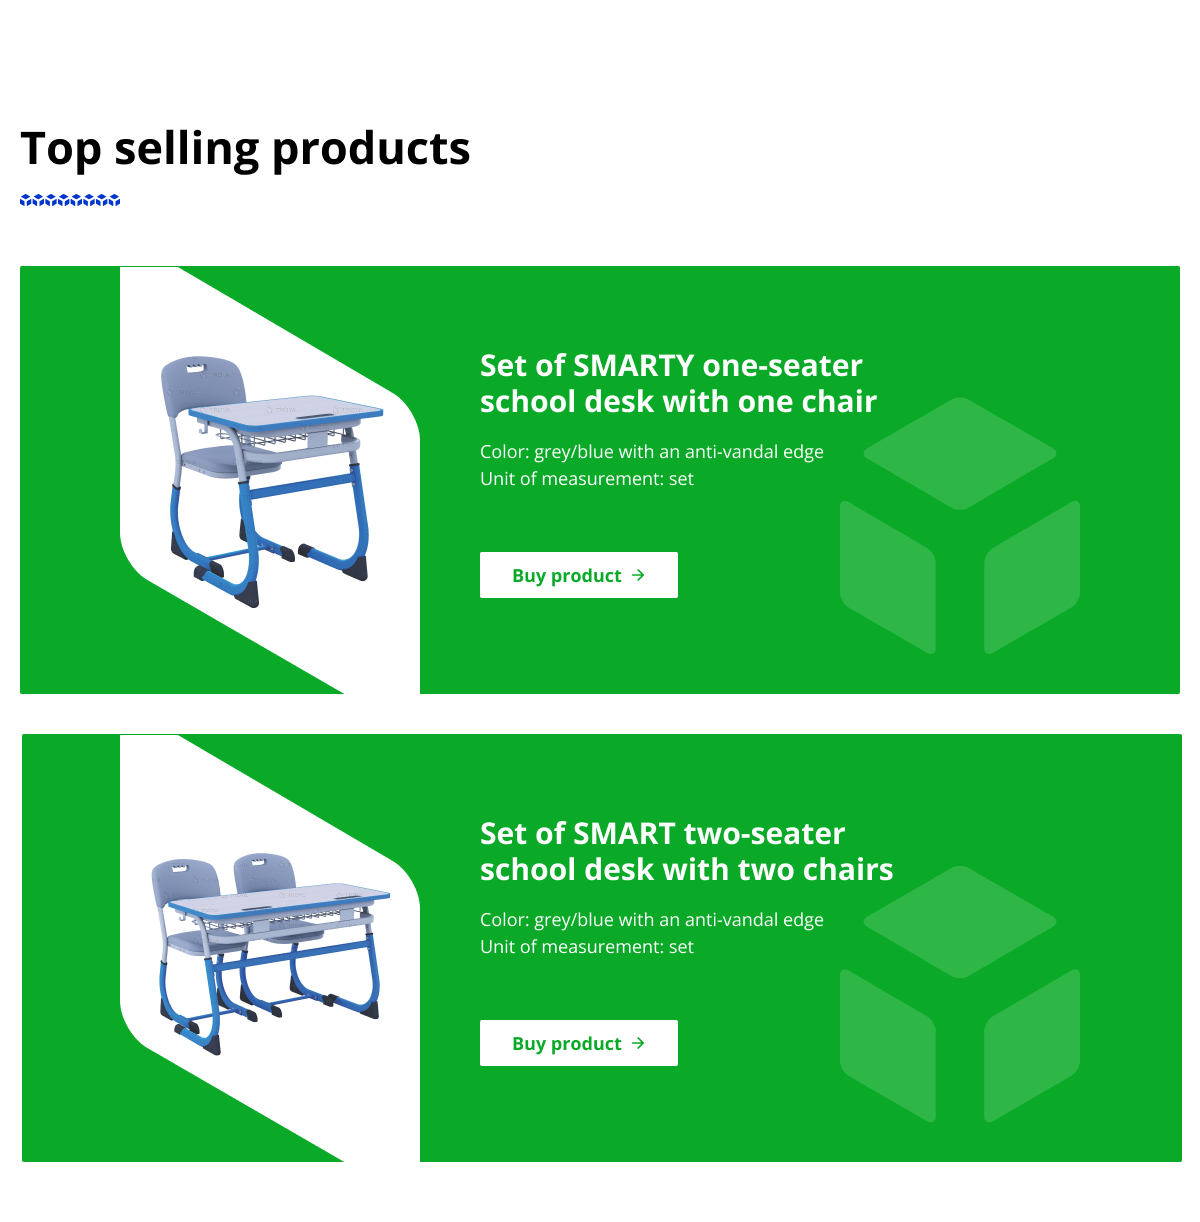Open the SMARTY one-seater school desk title
Screen dimensions: 1200x1222
(678, 383)
